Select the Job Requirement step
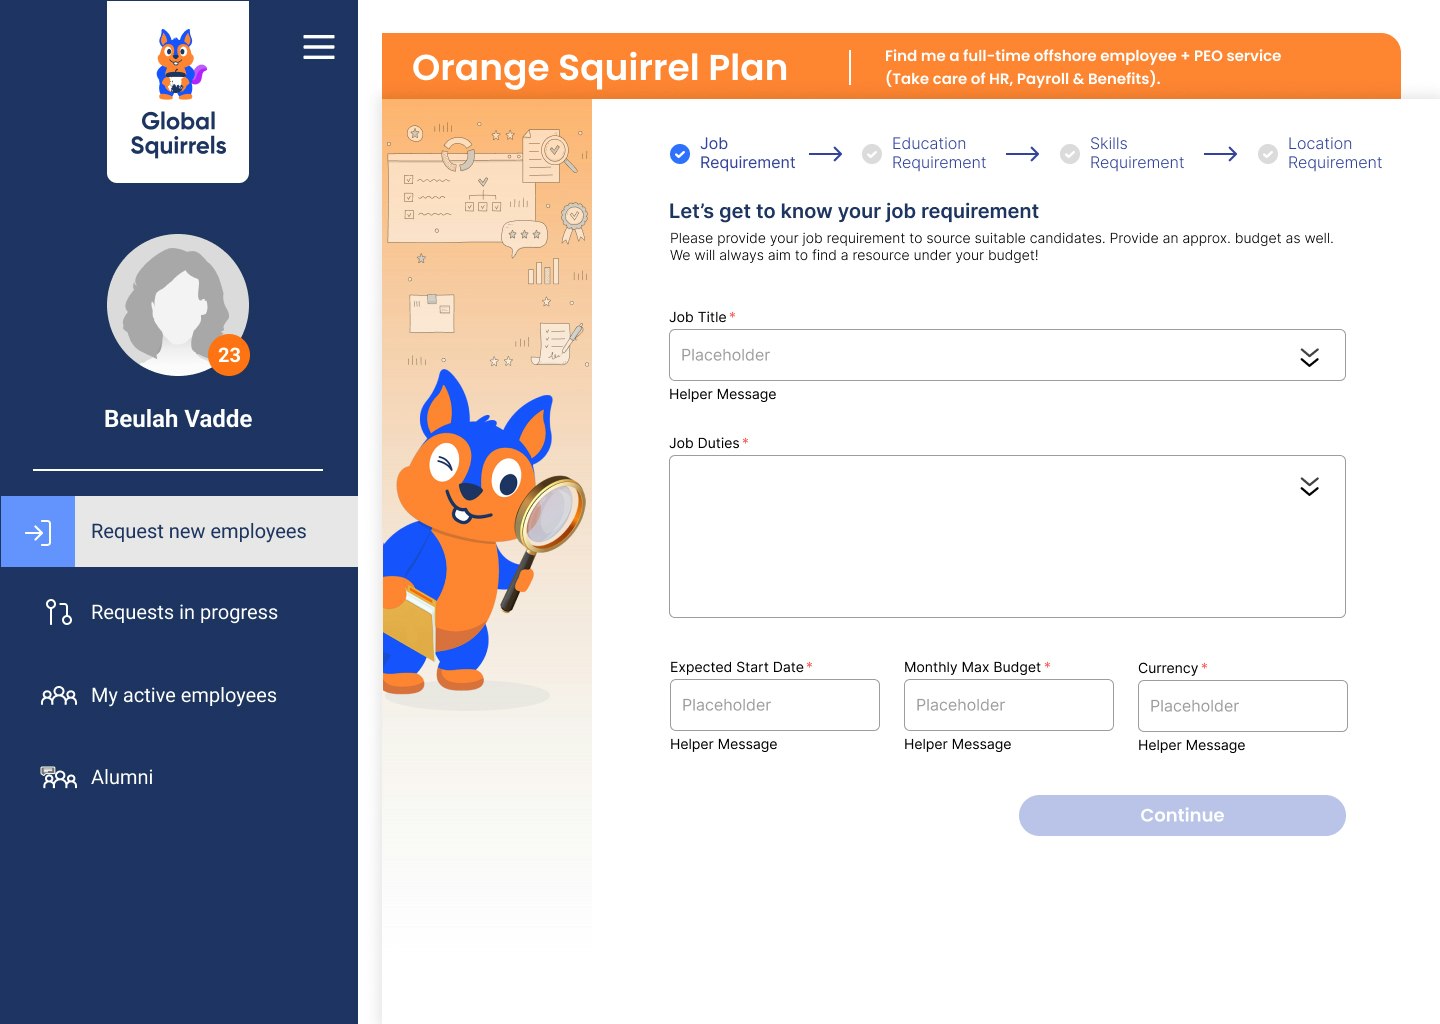1440x1024 pixels. [x=747, y=153]
